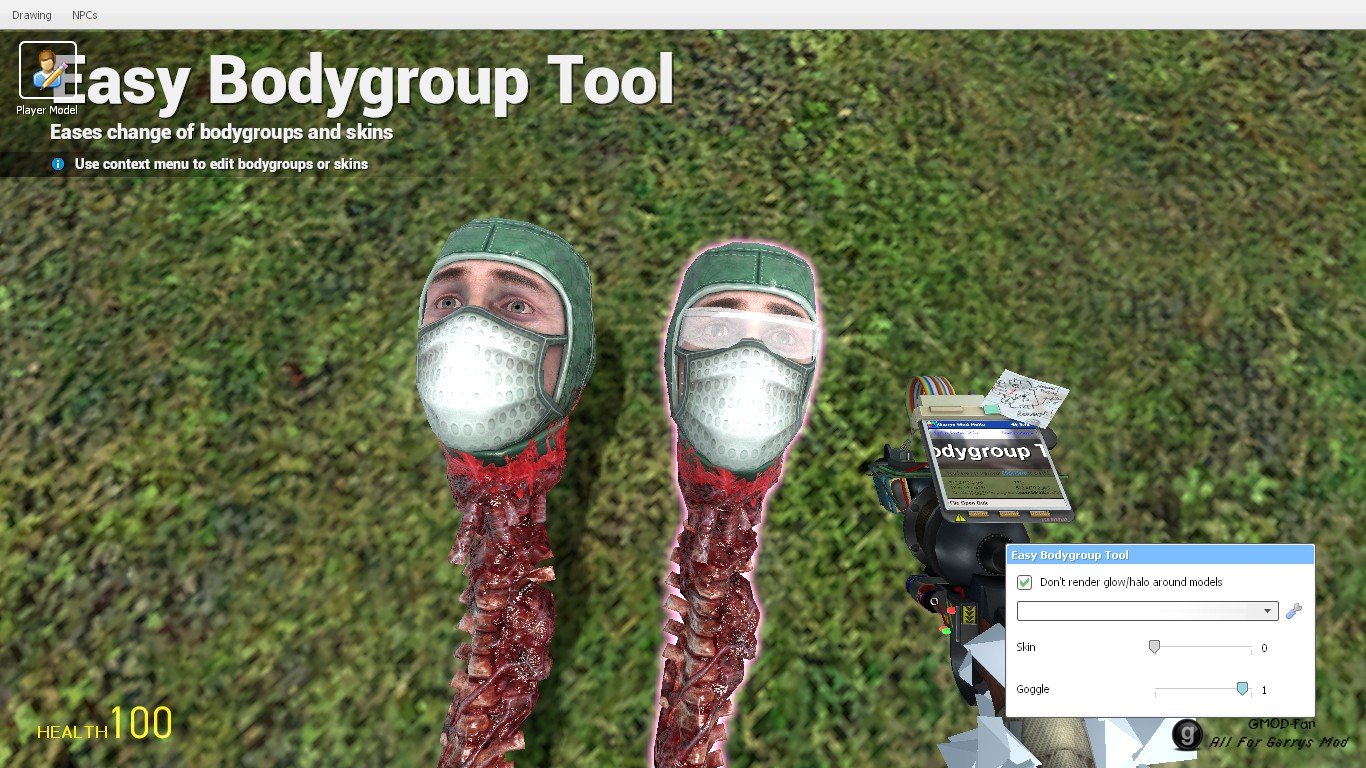Click the wrench preset settings icon
The height and width of the screenshot is (768, 1366).
(1294, 611)
